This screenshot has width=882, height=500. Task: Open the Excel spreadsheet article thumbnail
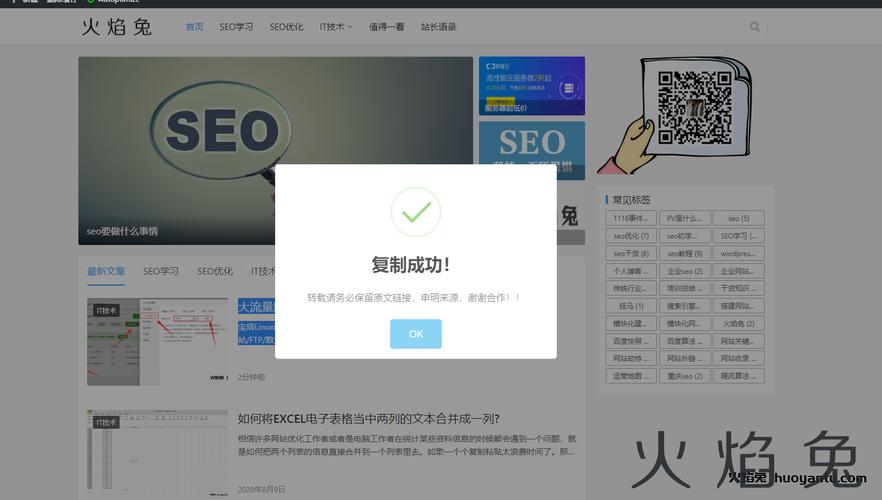pyautogui.click(x=158, y=453)
